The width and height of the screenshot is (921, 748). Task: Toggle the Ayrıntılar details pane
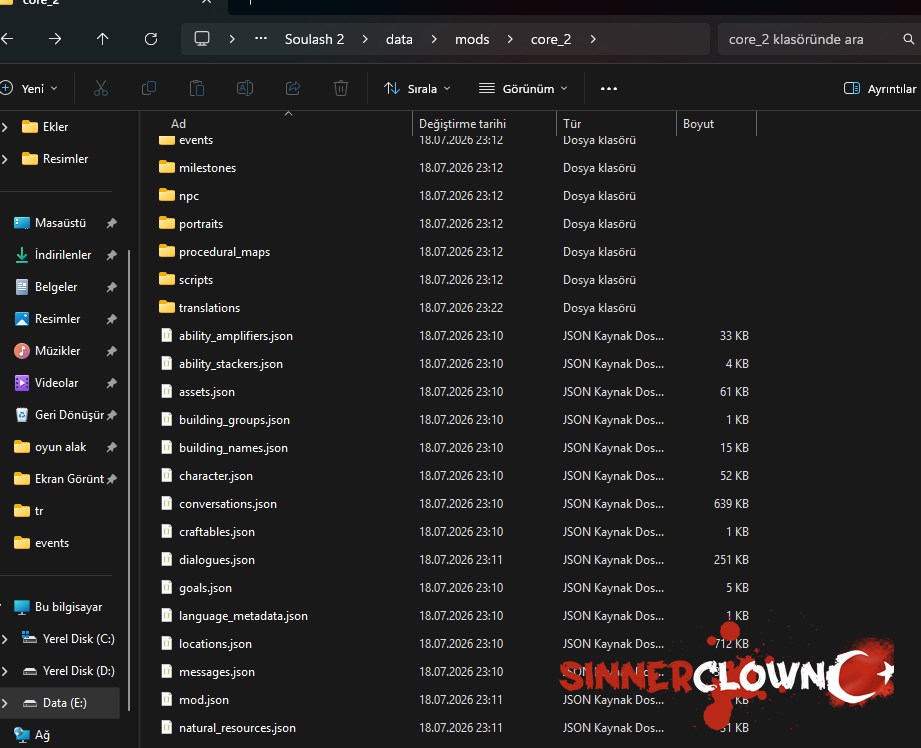pyautogui.click(x=879, y=89)
